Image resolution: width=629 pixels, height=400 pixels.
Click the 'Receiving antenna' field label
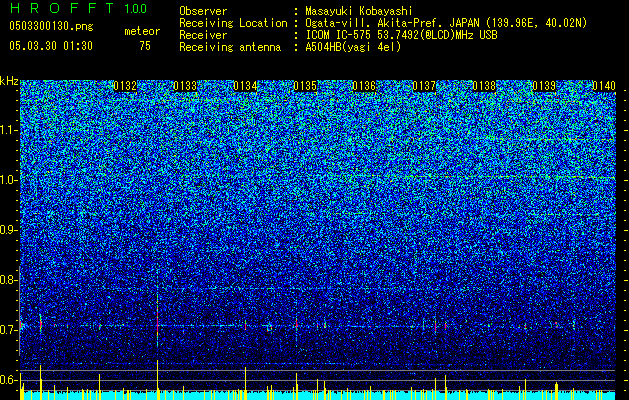click(x=230, y=47)
